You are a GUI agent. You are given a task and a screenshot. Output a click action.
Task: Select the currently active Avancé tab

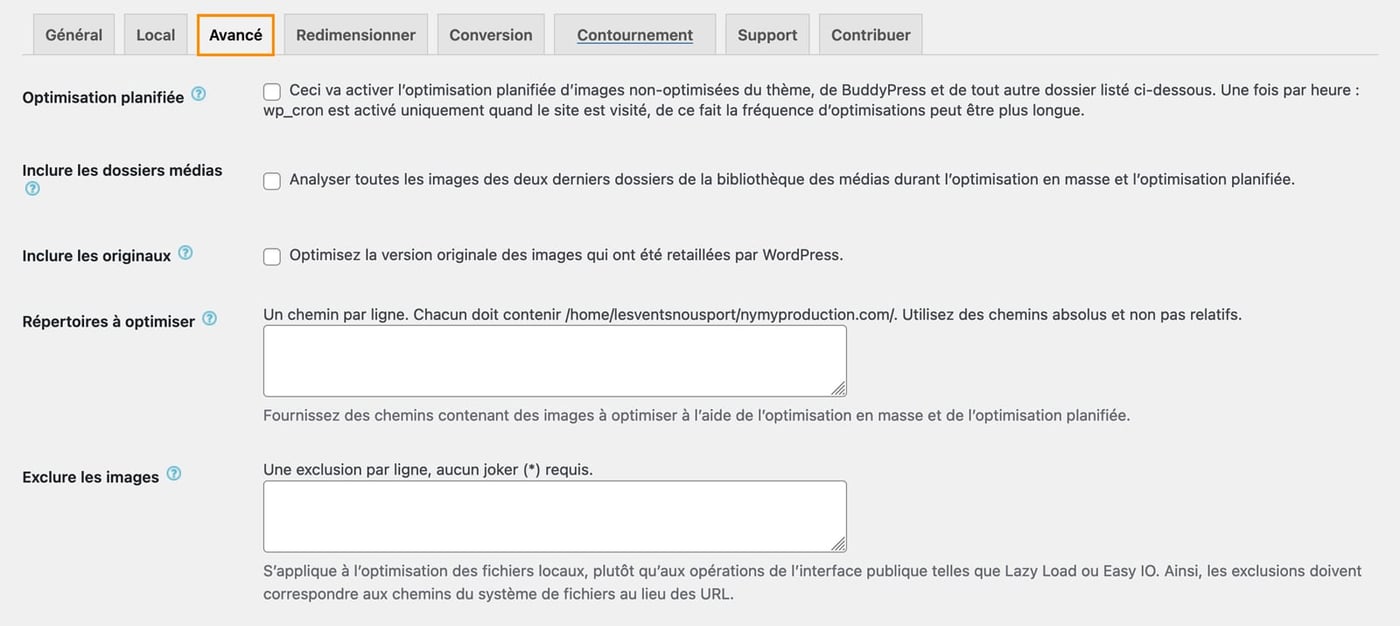click(235, 34)
